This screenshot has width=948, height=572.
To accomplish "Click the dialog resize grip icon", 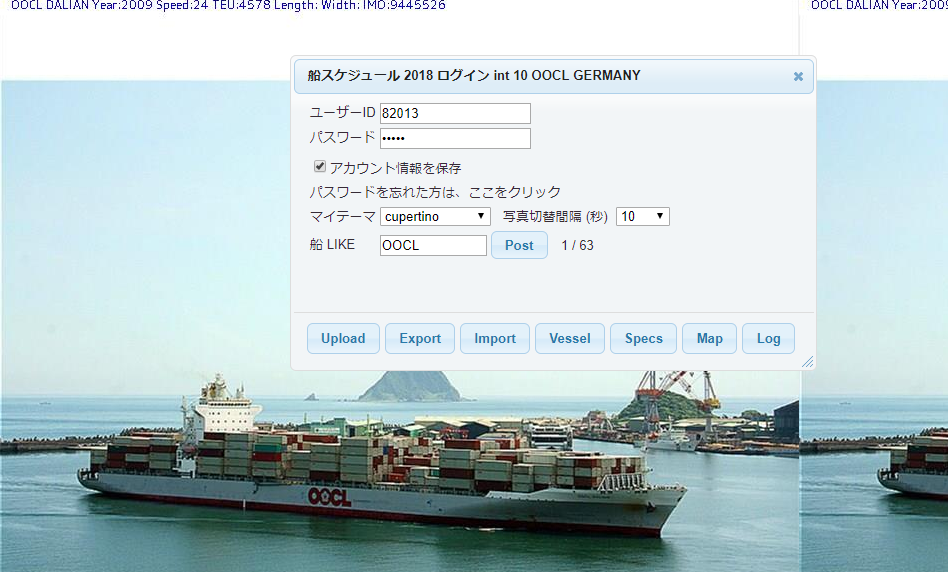I will (x=808, y=362).
